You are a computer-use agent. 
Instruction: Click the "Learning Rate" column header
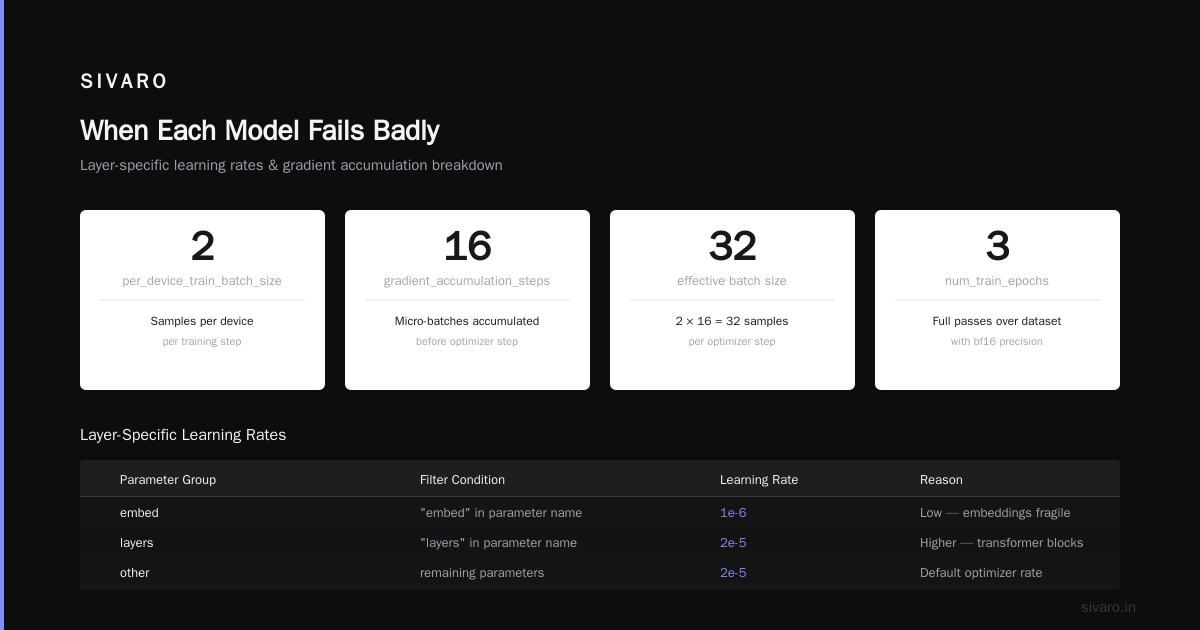coord(759,480)
